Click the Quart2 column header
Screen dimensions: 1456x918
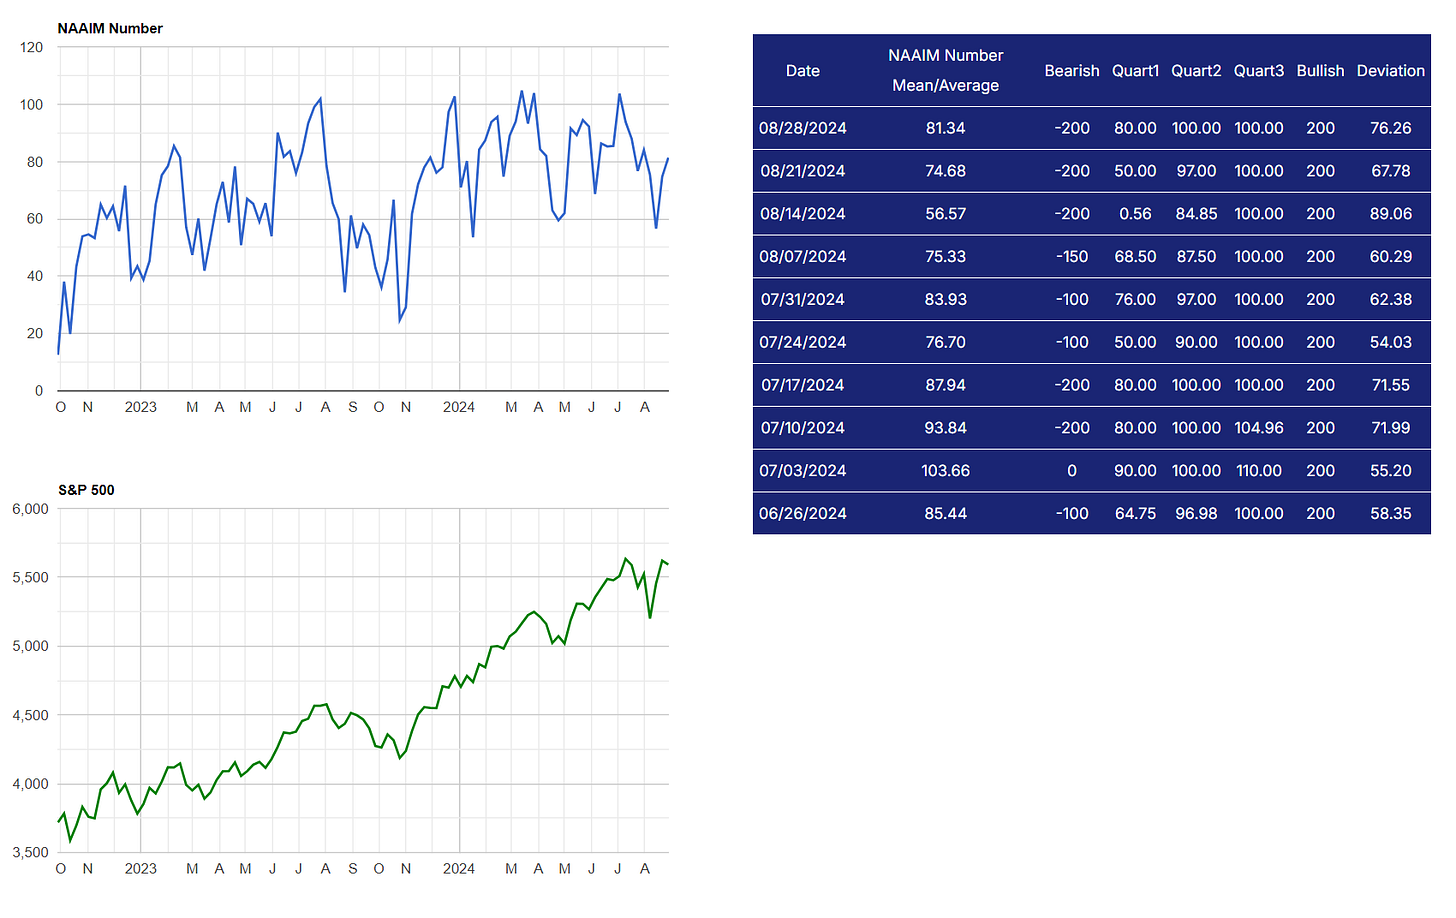pos(1196,71)
